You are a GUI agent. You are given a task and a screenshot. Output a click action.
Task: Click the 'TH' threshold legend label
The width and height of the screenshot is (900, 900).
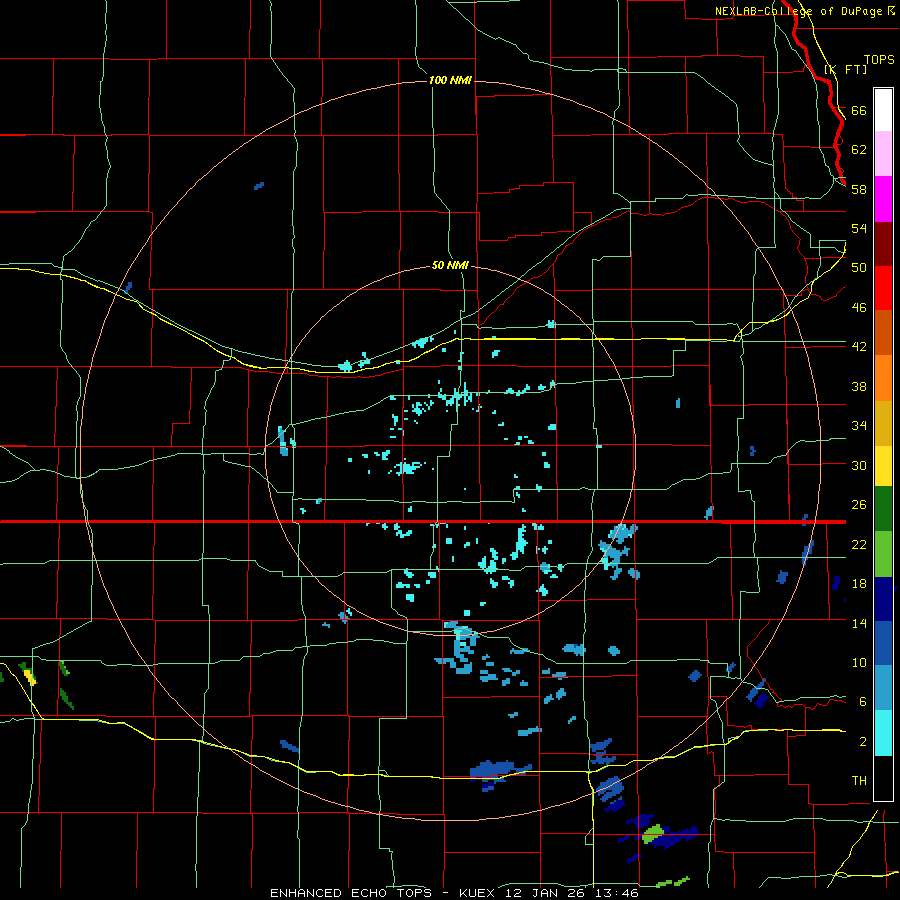(x=859, y=780)
